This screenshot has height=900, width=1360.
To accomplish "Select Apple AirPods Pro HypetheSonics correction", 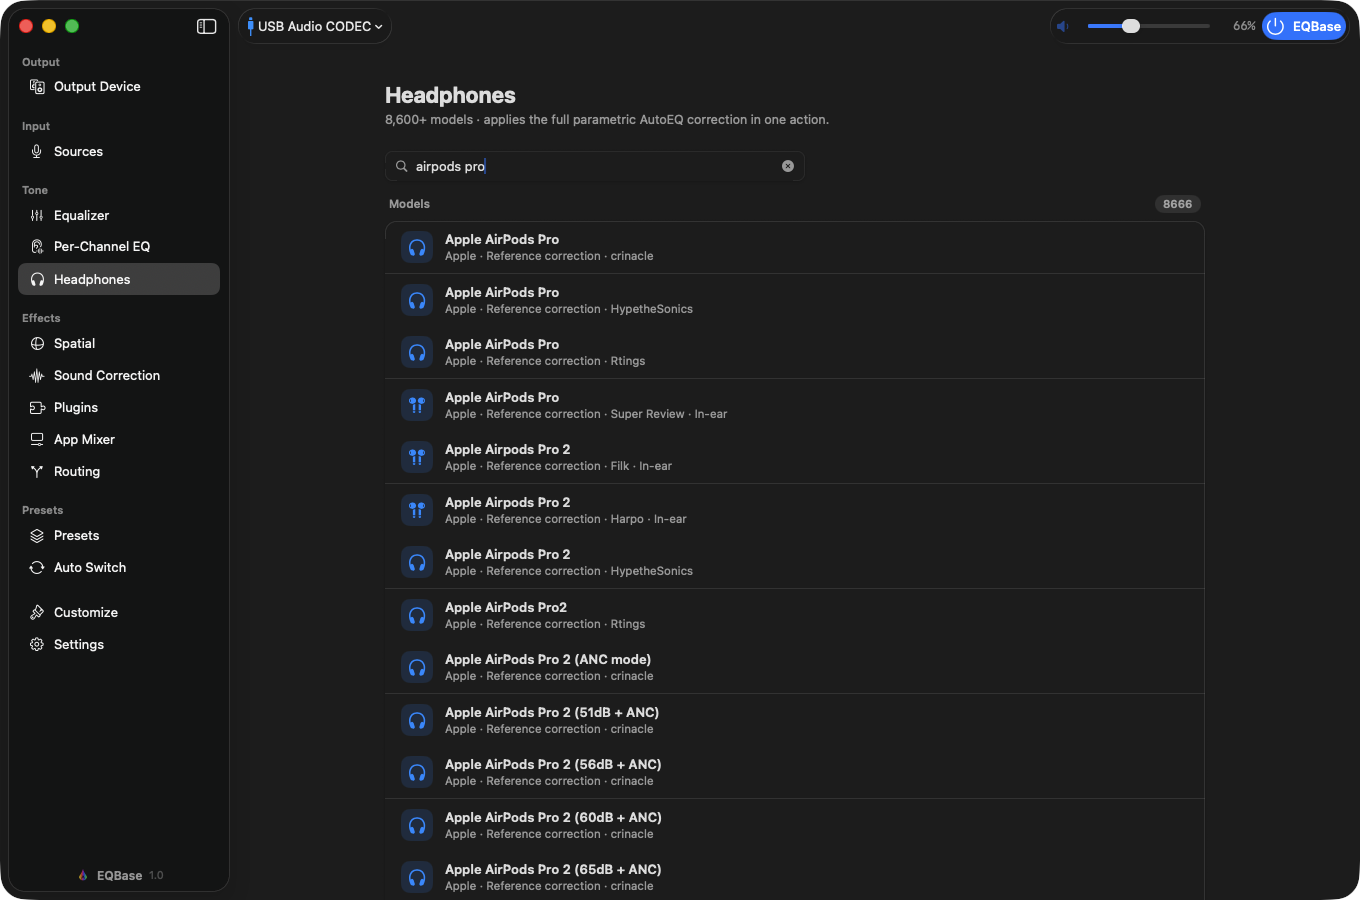I will coord(795,300).
